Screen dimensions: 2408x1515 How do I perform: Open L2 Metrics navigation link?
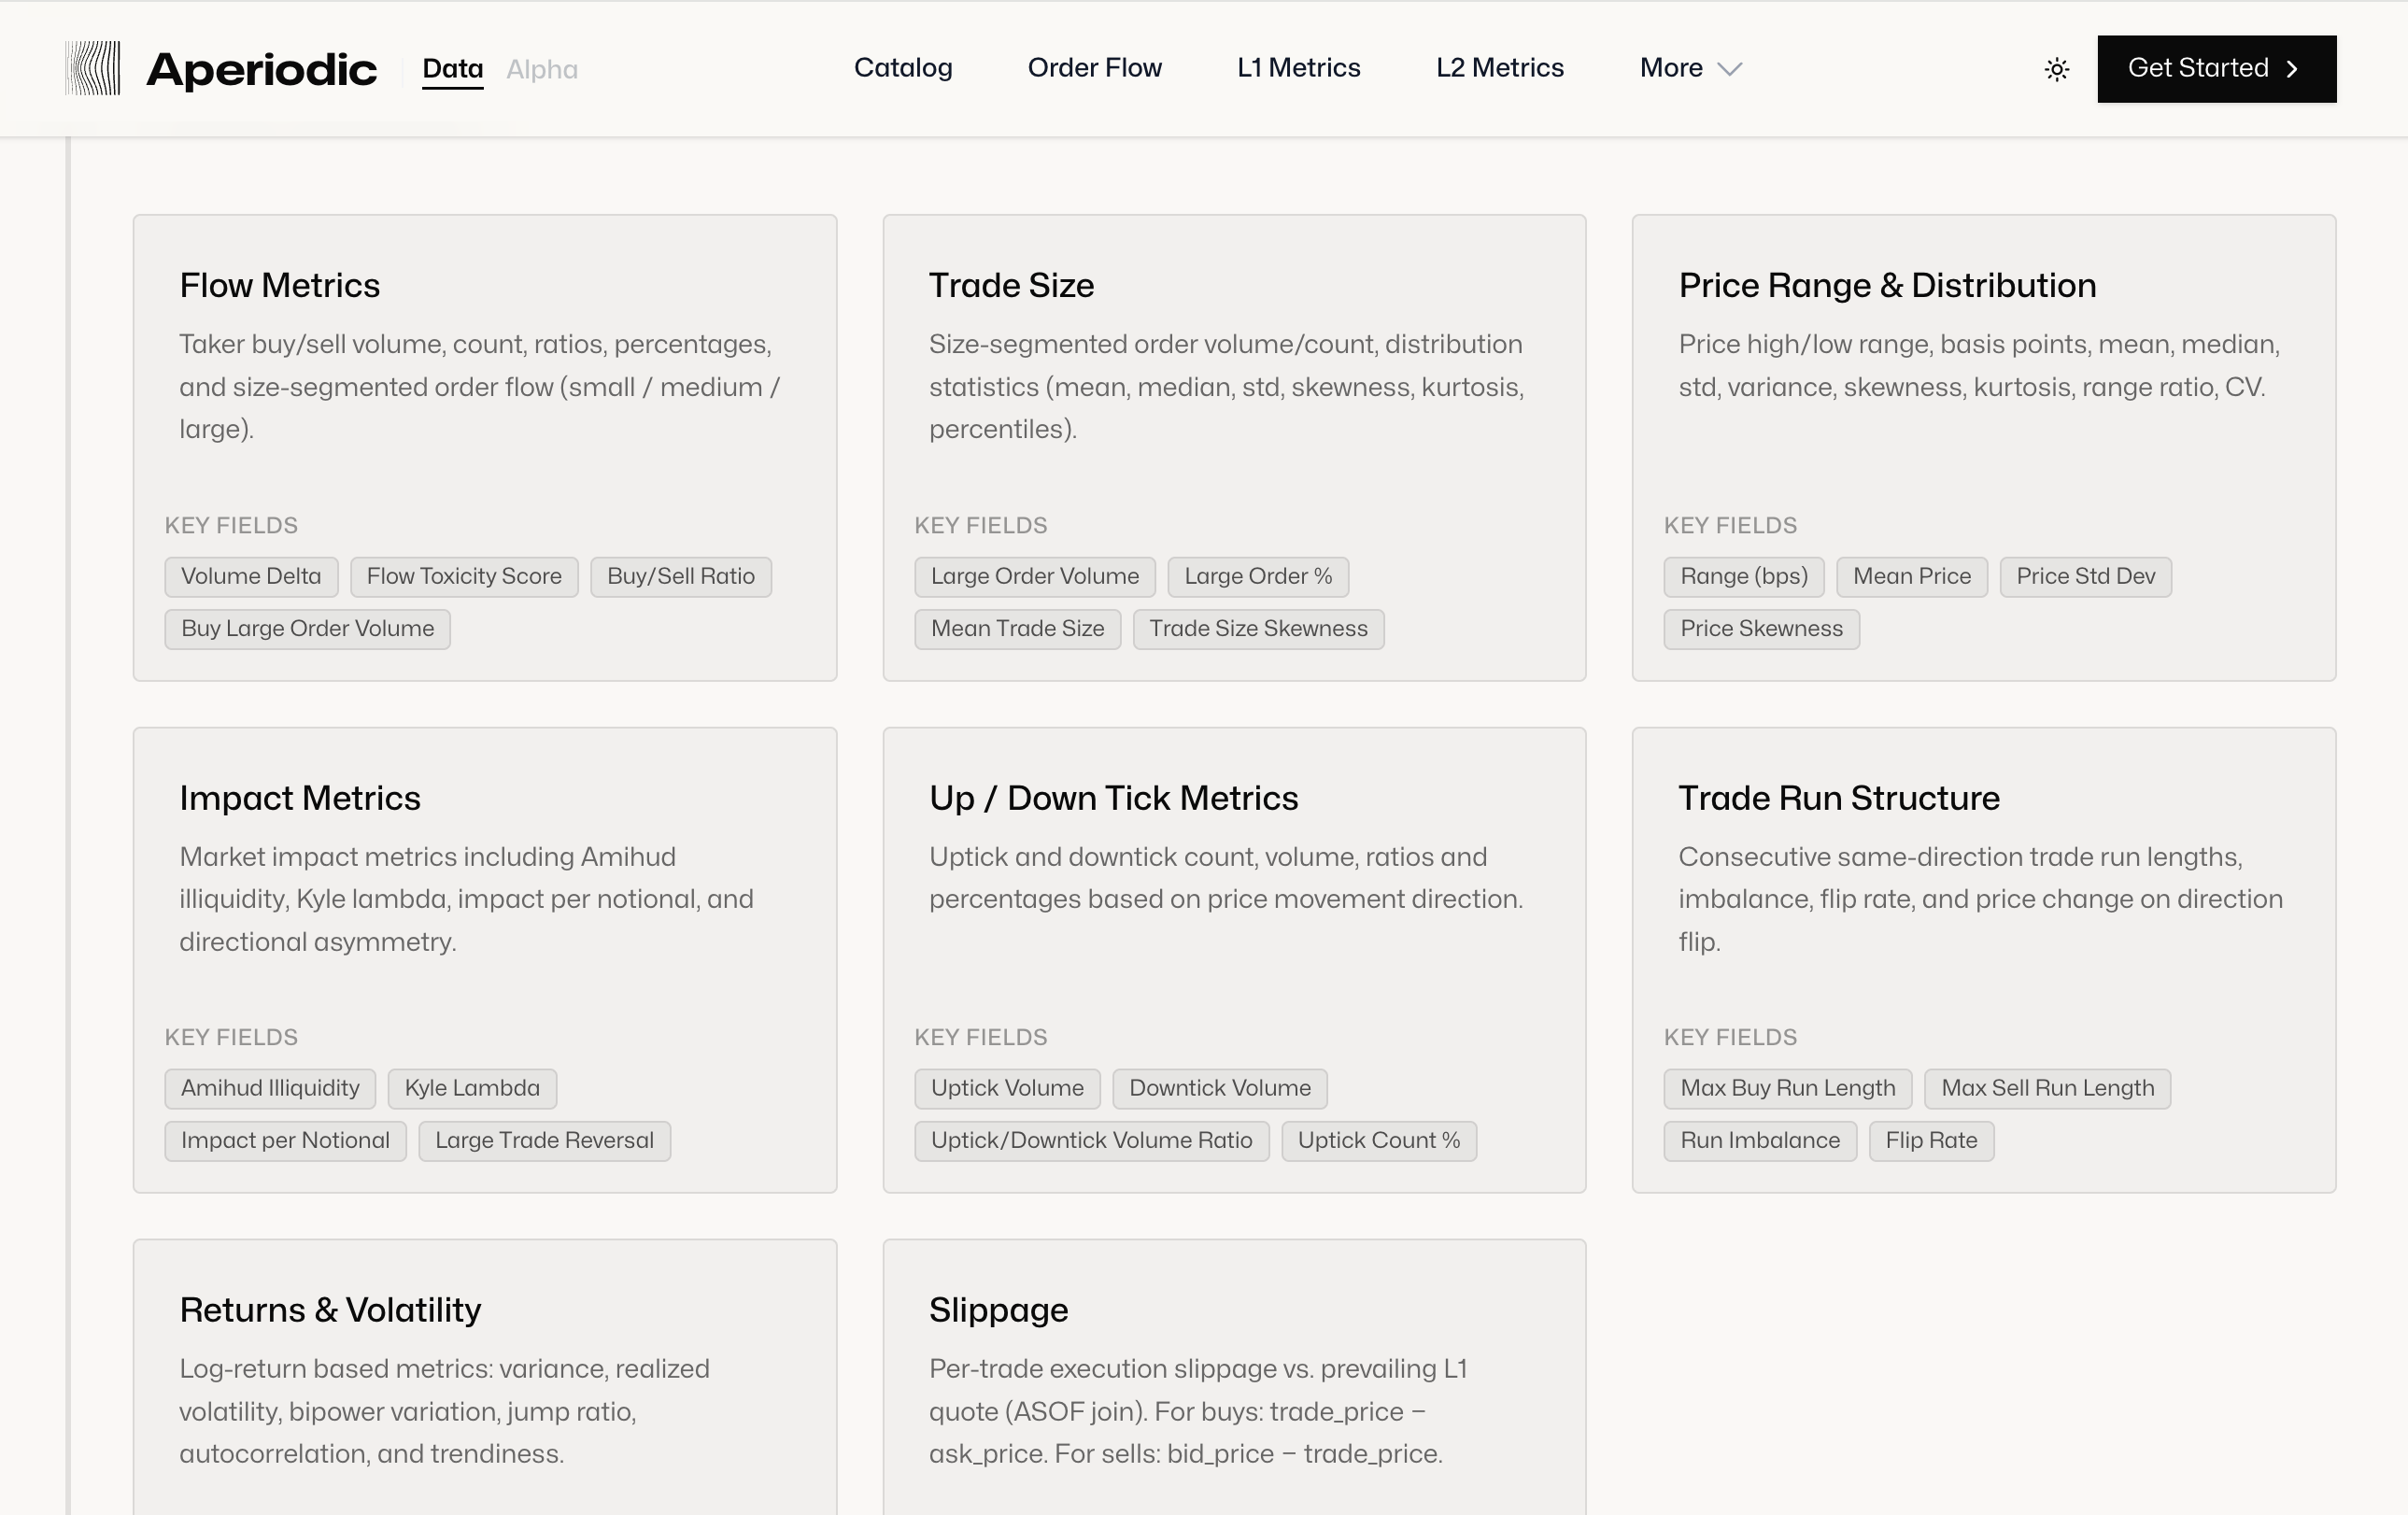click(1499, 68)
